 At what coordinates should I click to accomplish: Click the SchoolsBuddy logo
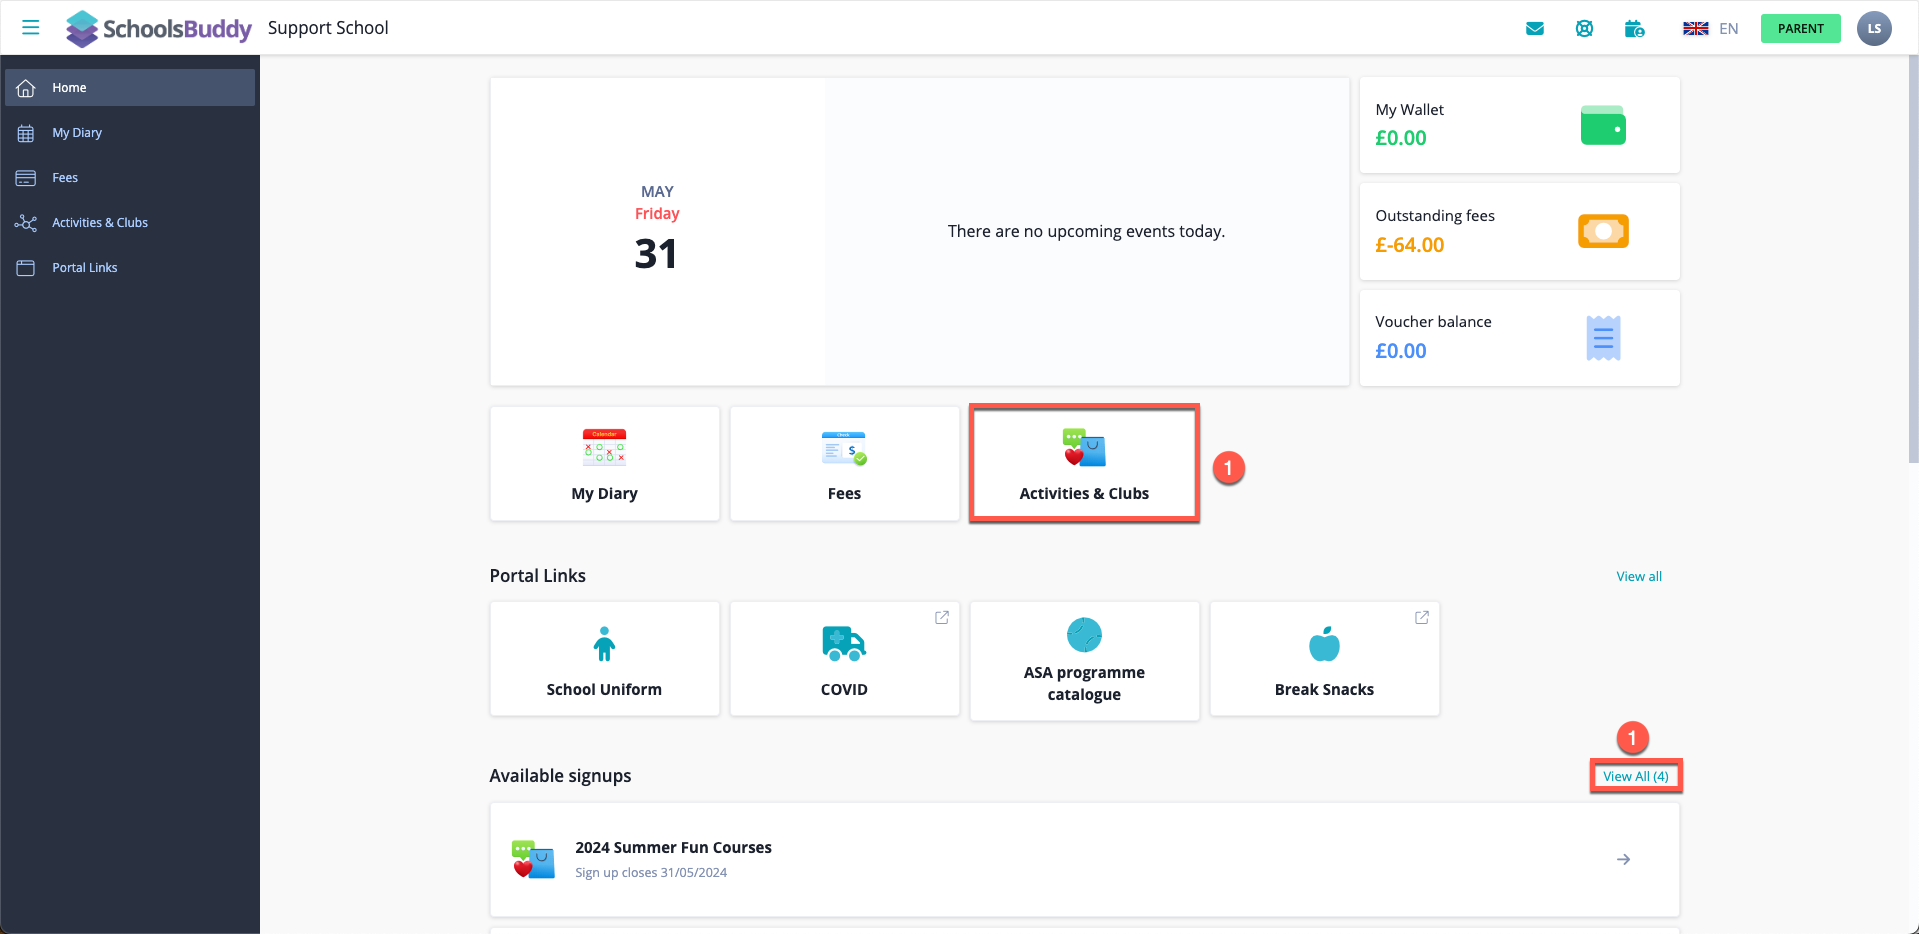tap(158, 29)
